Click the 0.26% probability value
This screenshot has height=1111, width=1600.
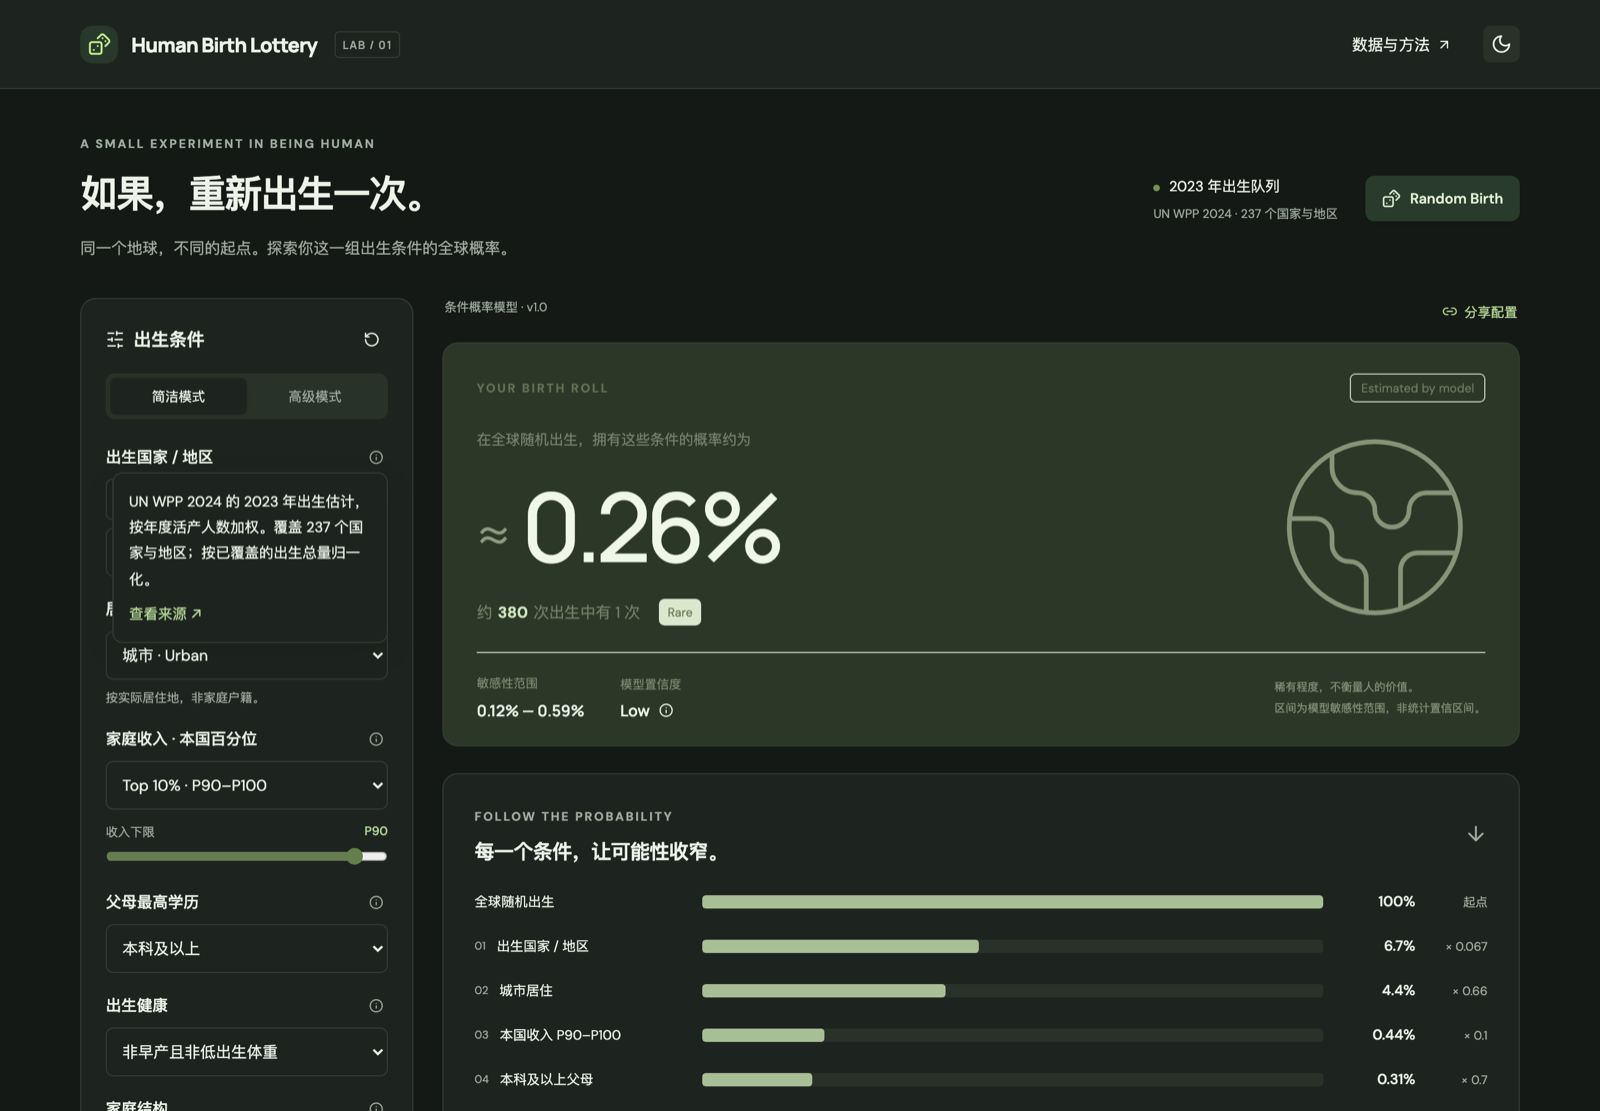point(652,527)
